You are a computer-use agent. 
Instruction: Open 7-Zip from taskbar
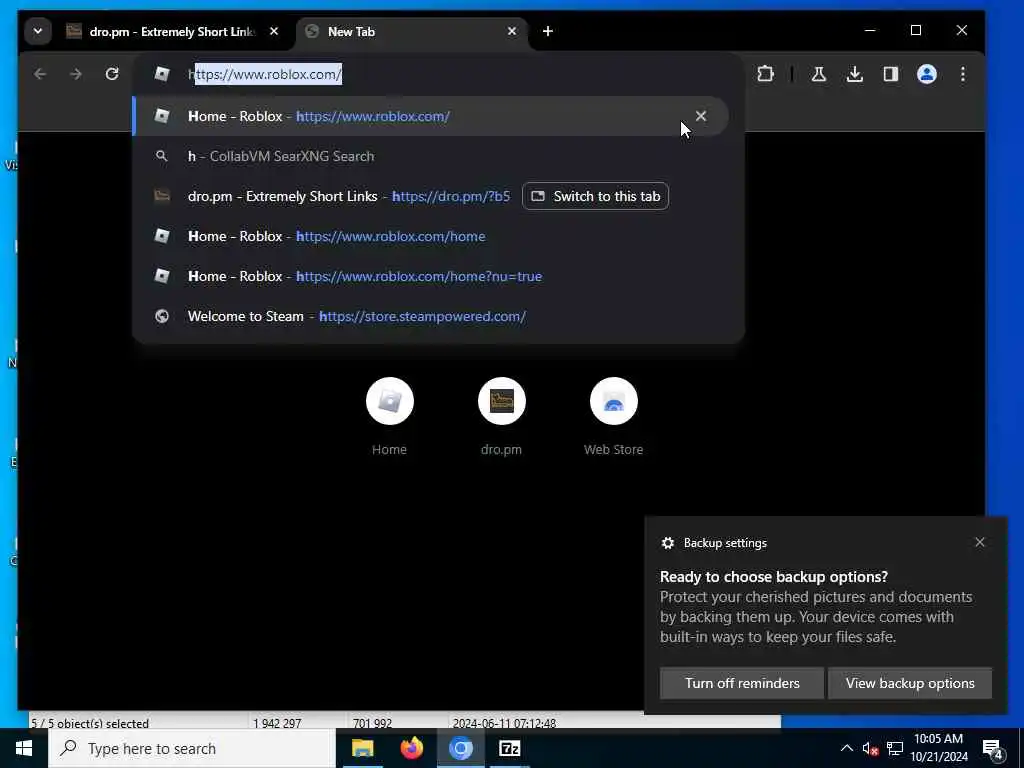point(509,748)
